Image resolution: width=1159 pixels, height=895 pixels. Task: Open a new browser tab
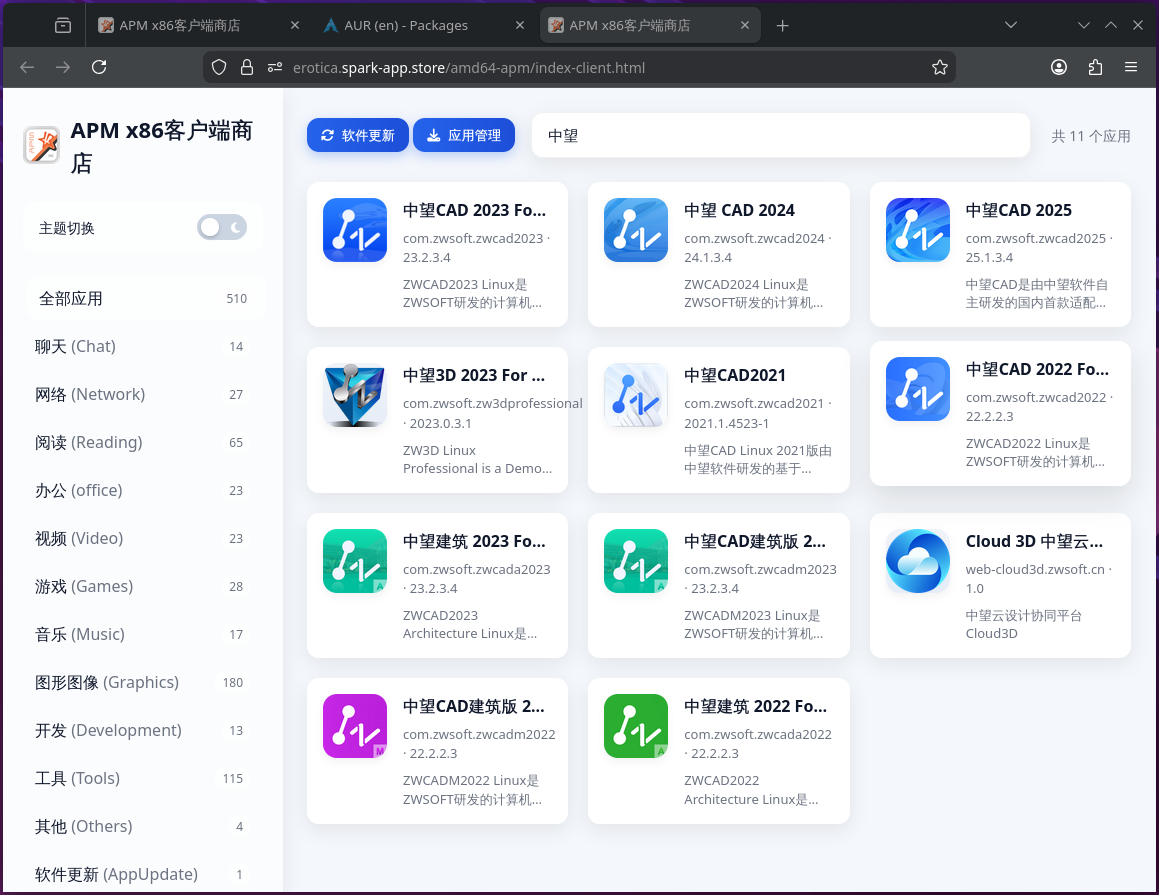[783, 26]
